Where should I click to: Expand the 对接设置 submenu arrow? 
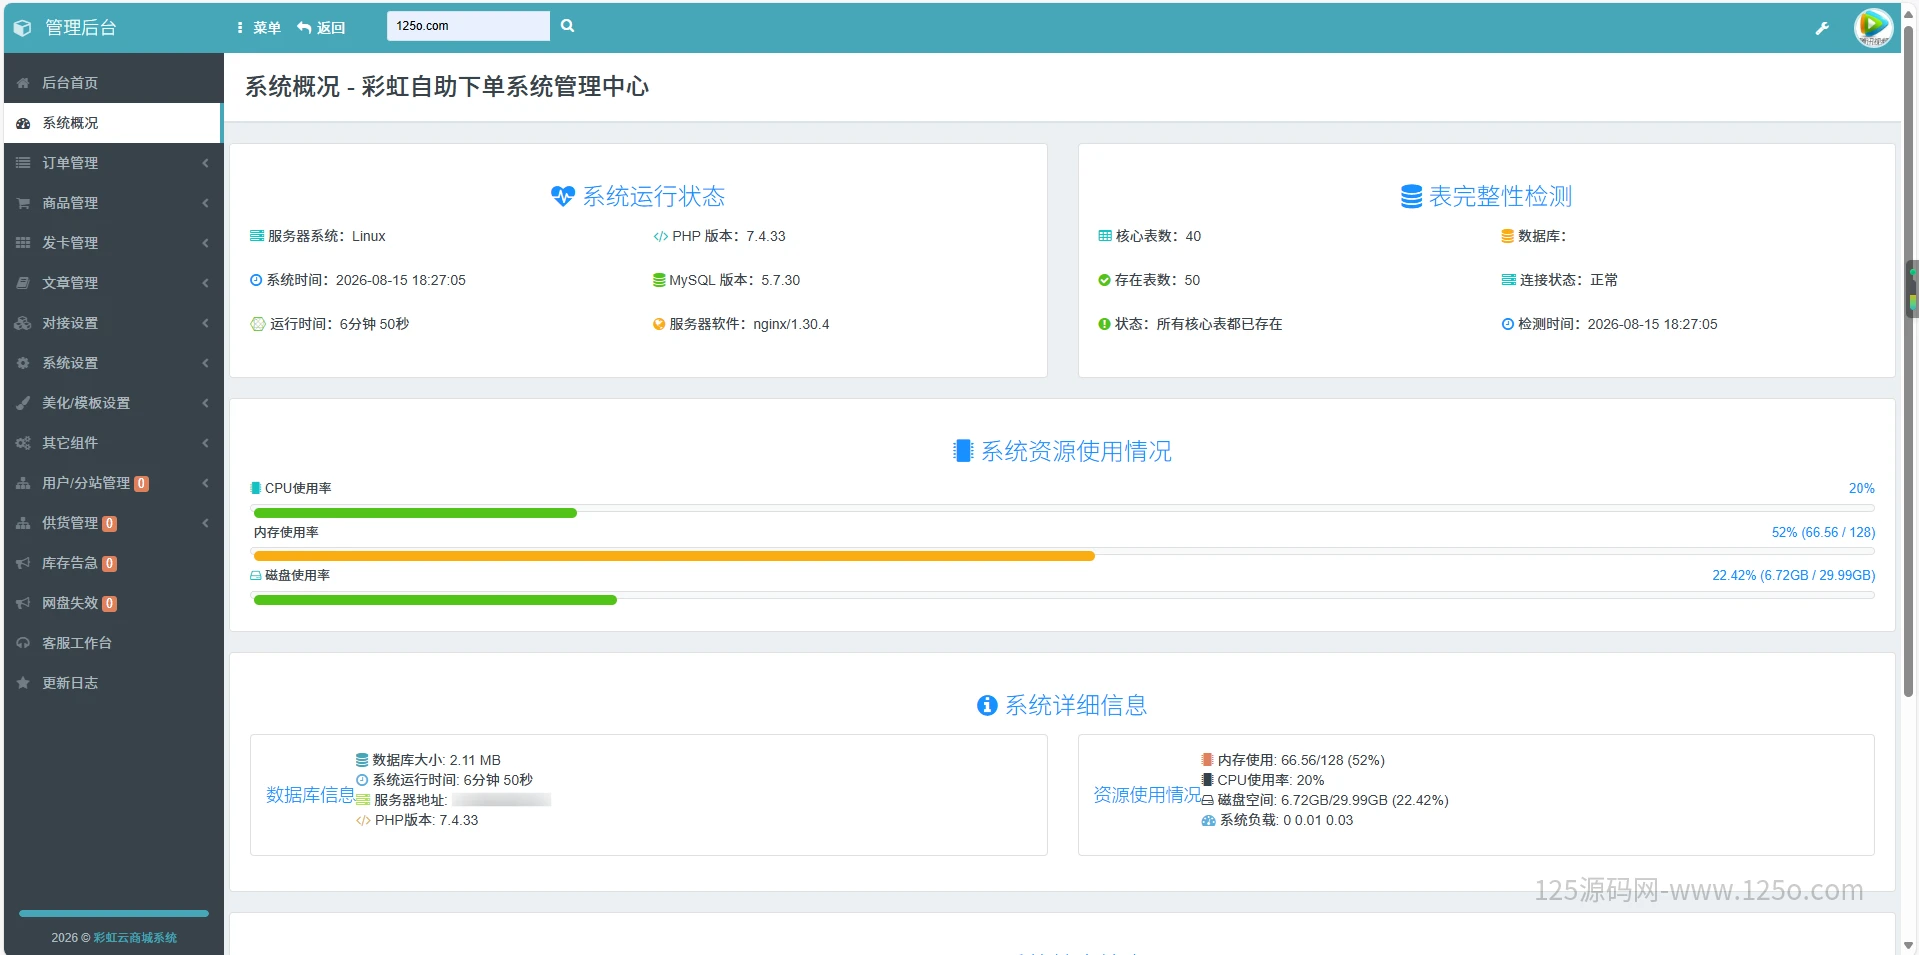[205, 323]
